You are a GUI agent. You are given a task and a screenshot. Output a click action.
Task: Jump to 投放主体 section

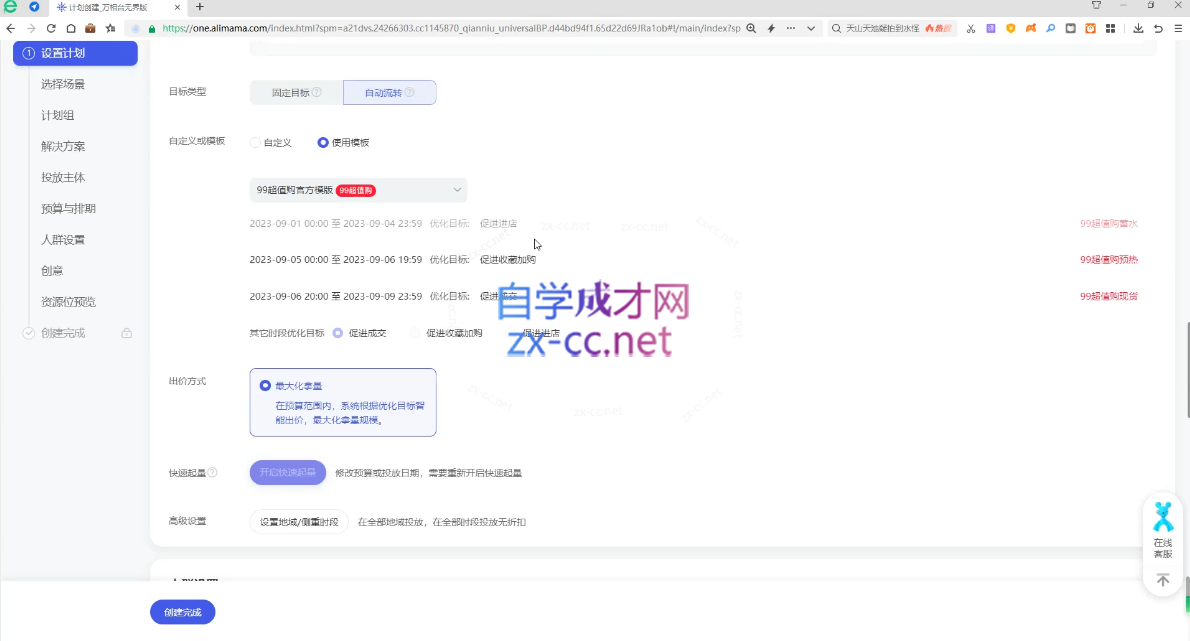(x=63, y=178)
